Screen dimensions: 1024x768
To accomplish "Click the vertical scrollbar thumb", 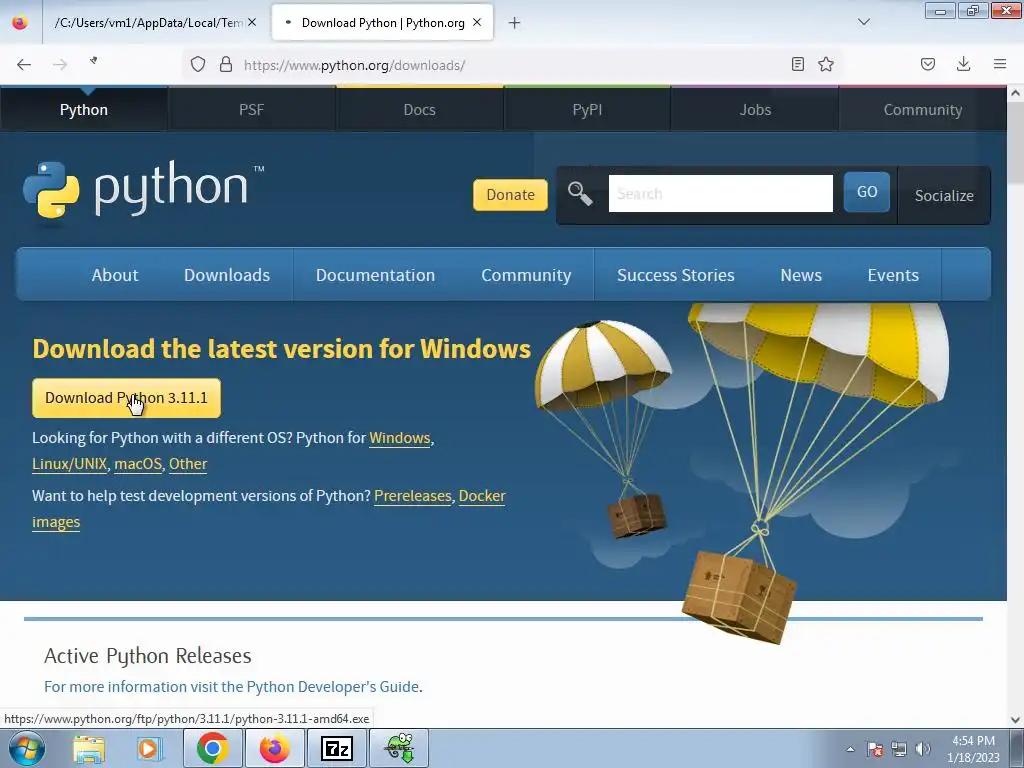I will [x=1015, y=142].
